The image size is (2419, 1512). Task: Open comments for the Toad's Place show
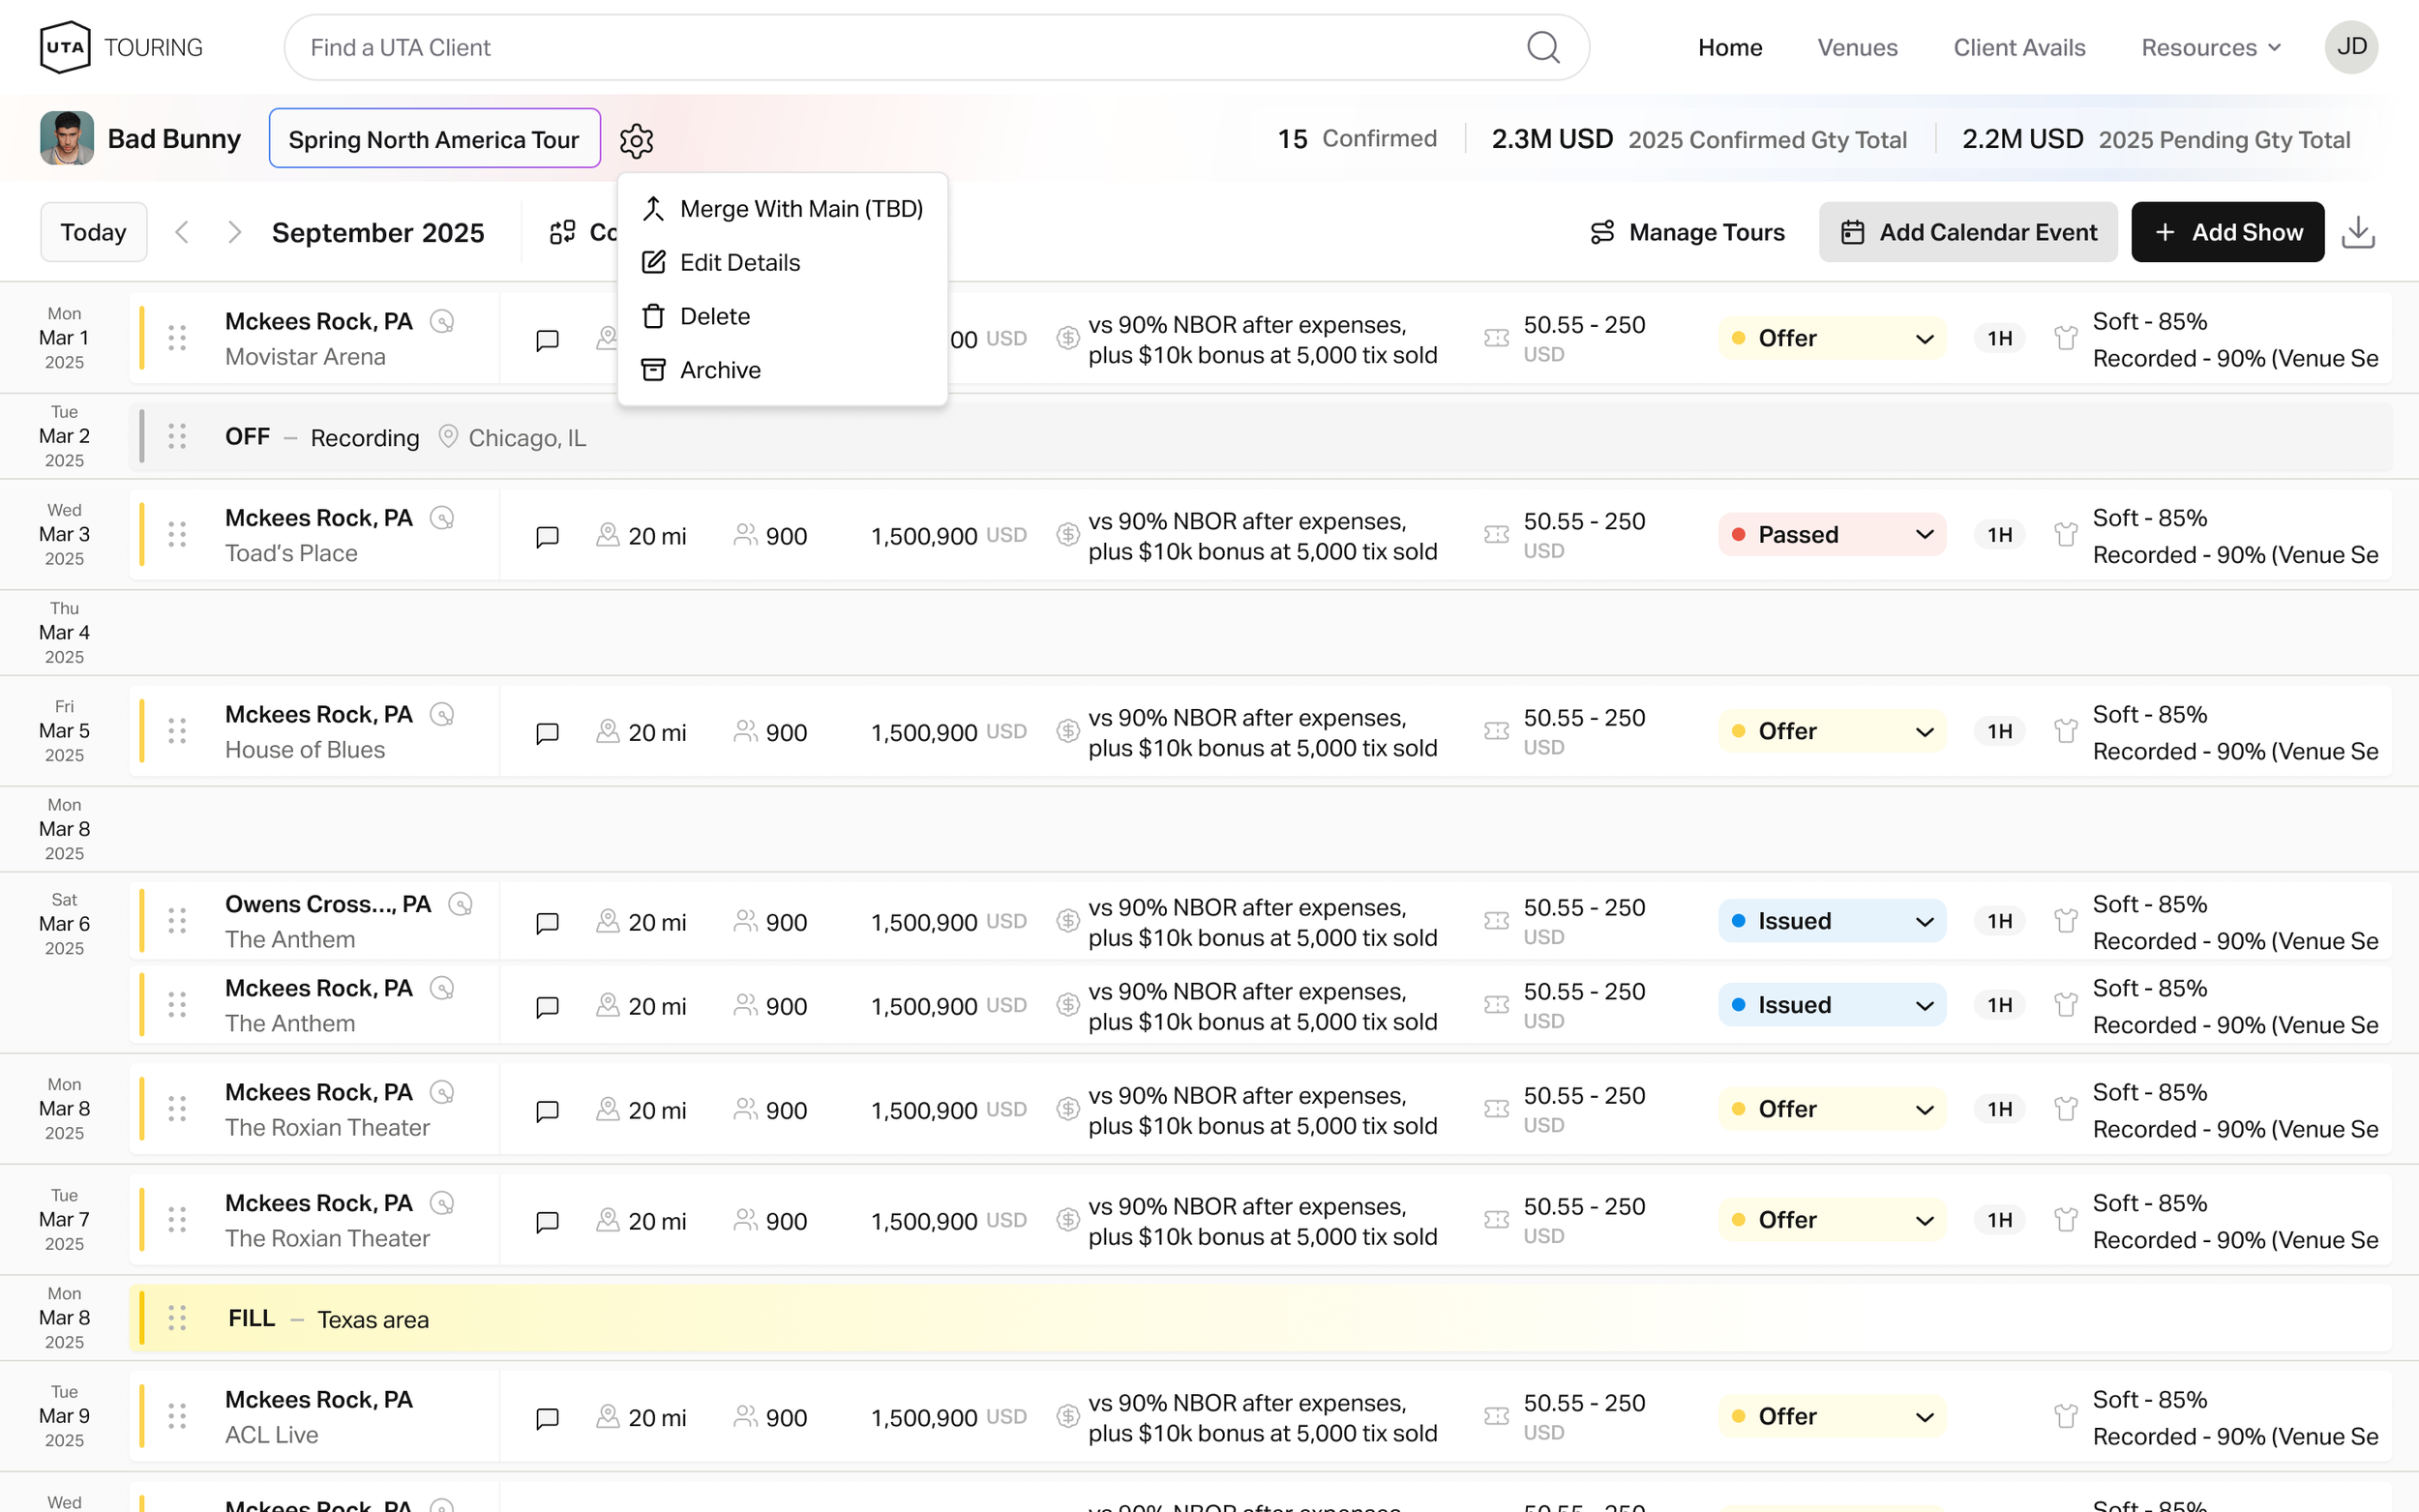point(547,537)
